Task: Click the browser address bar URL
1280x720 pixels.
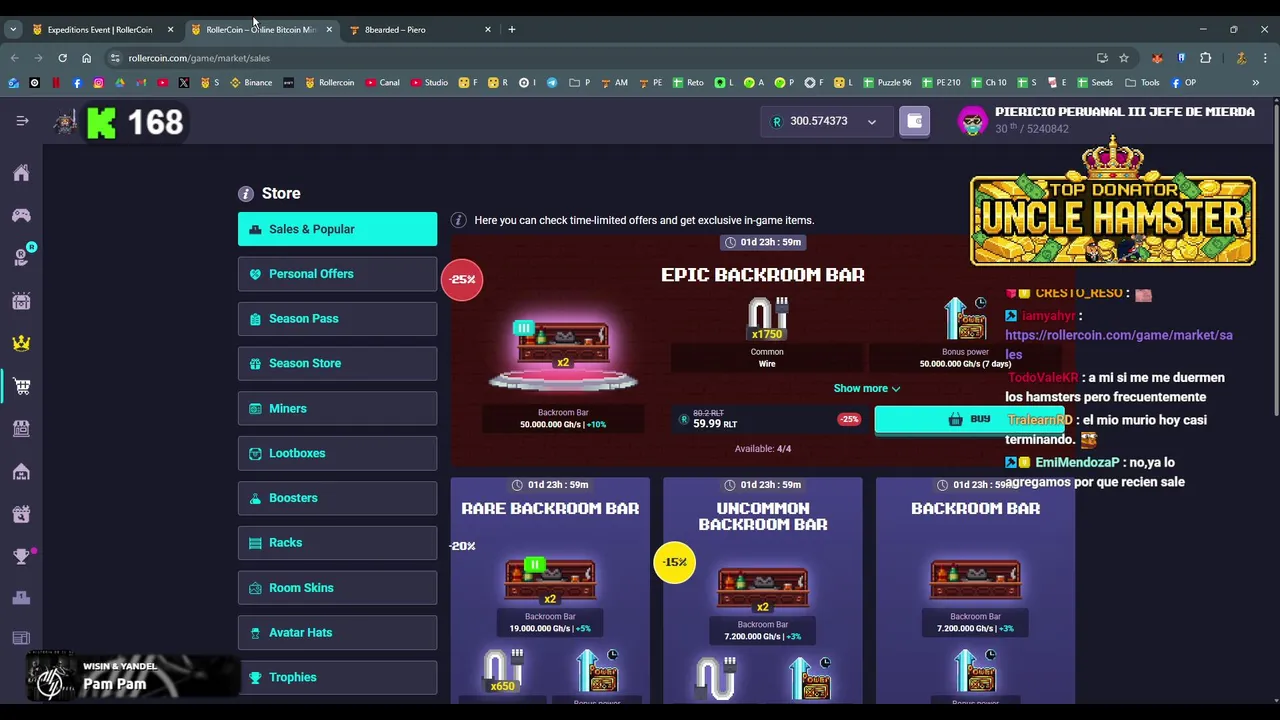Action: tap(199, 58)
